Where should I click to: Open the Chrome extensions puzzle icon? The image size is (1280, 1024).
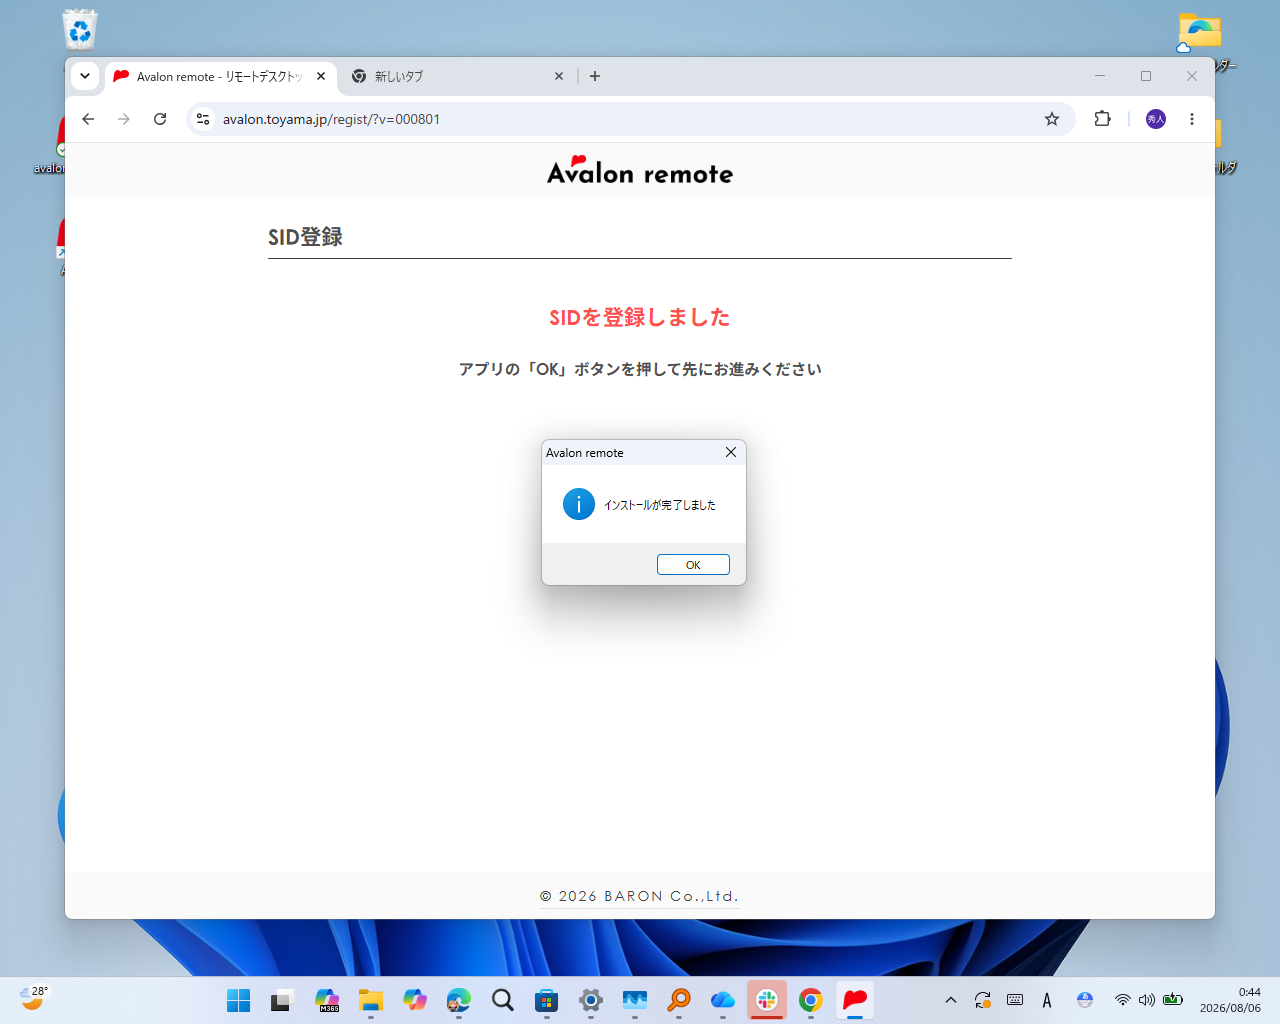(1102, 119)
